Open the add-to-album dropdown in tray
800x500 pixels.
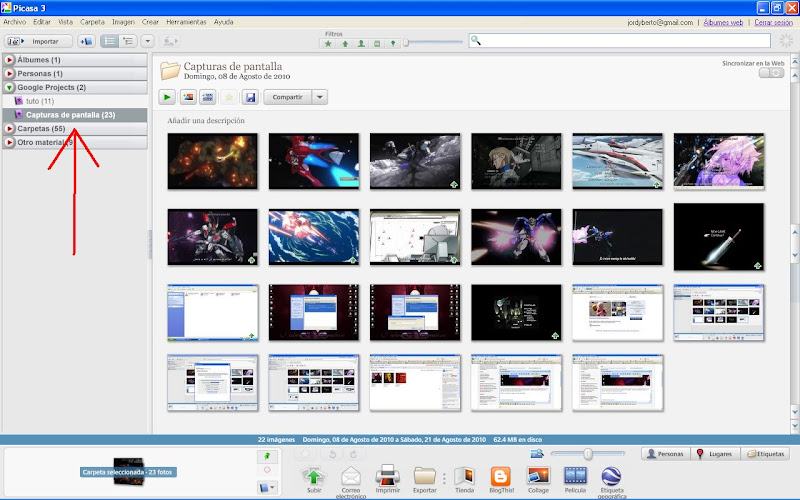coord(267,488)
